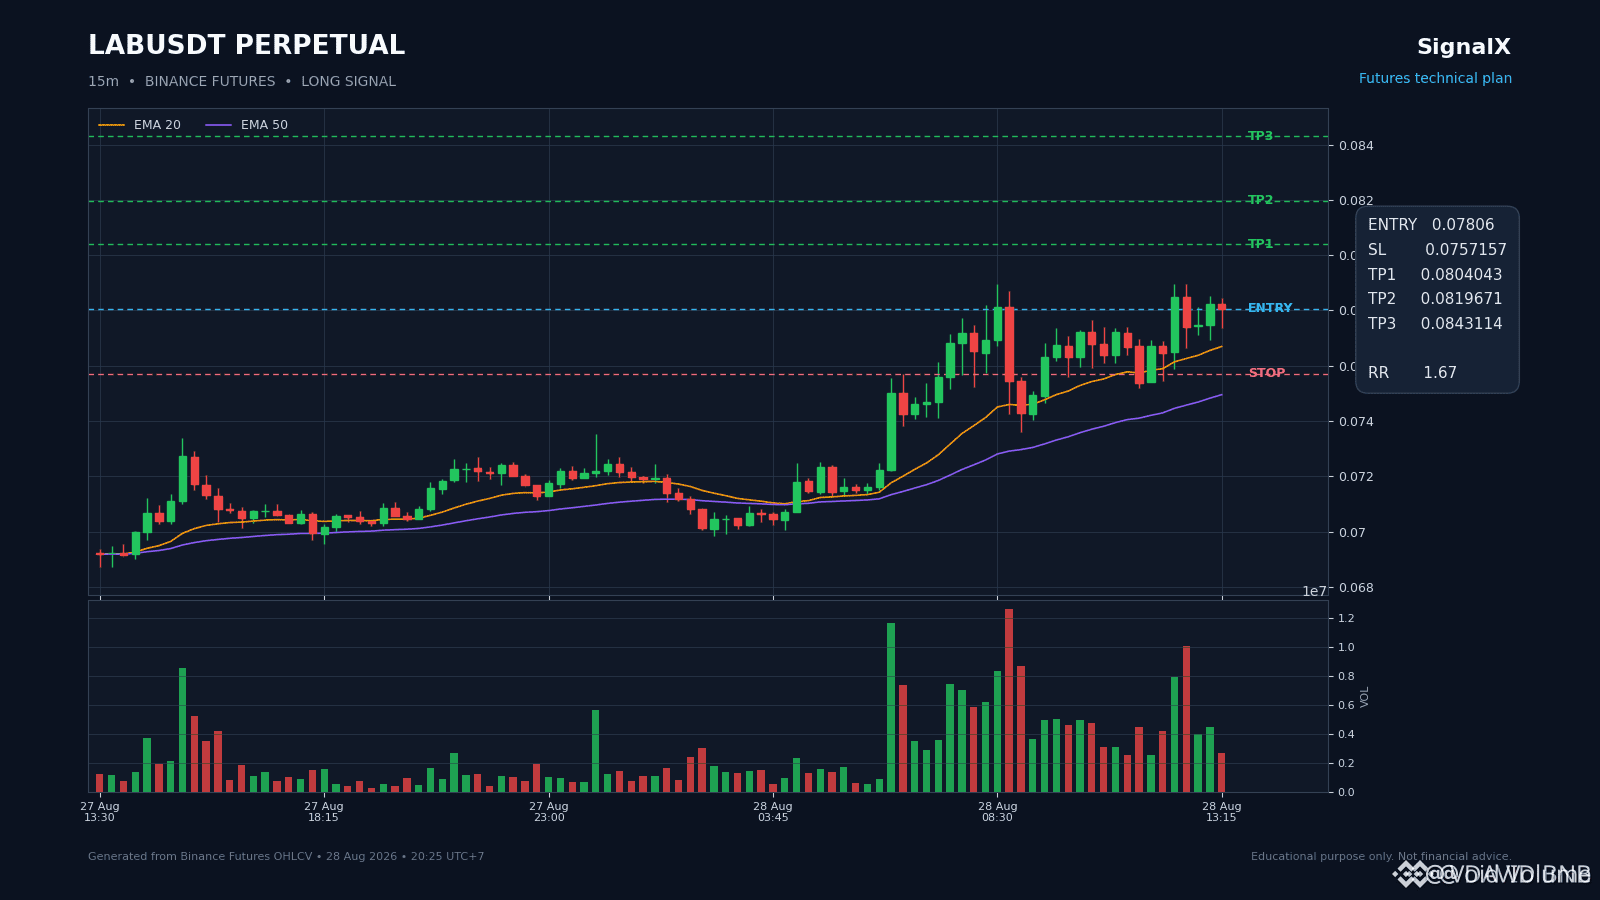Screen dimensions: 1600x900
Task: Click the 28 Aug 03:45 time label
Action: click(773, 812)
